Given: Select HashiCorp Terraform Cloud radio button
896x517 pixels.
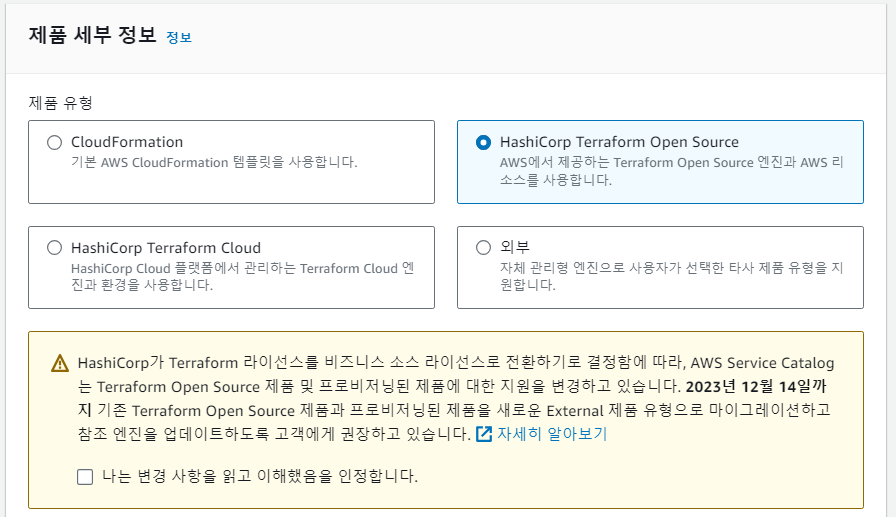Looking at the screenshot, I should tap(54, 247).
